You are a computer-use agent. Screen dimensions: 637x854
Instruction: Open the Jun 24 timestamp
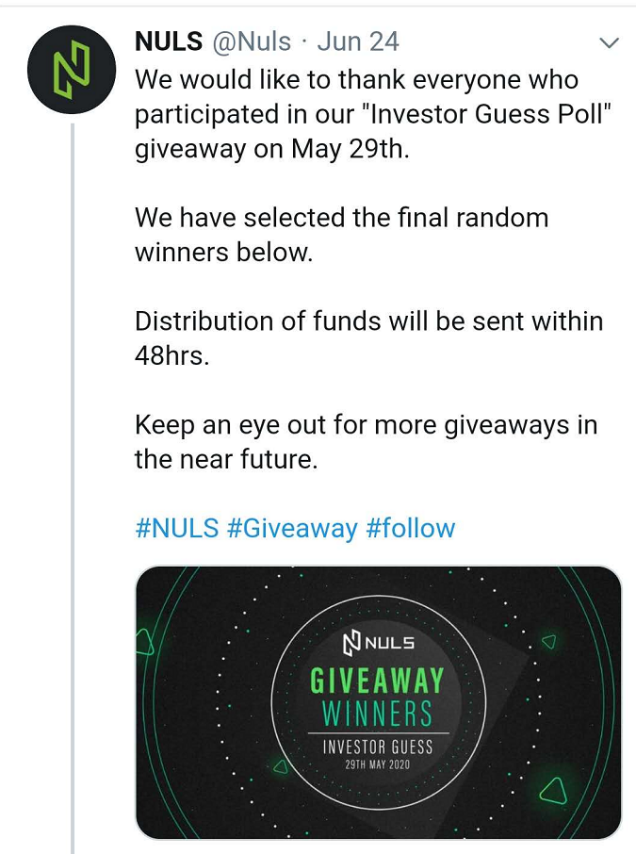(x=358, y=41)
